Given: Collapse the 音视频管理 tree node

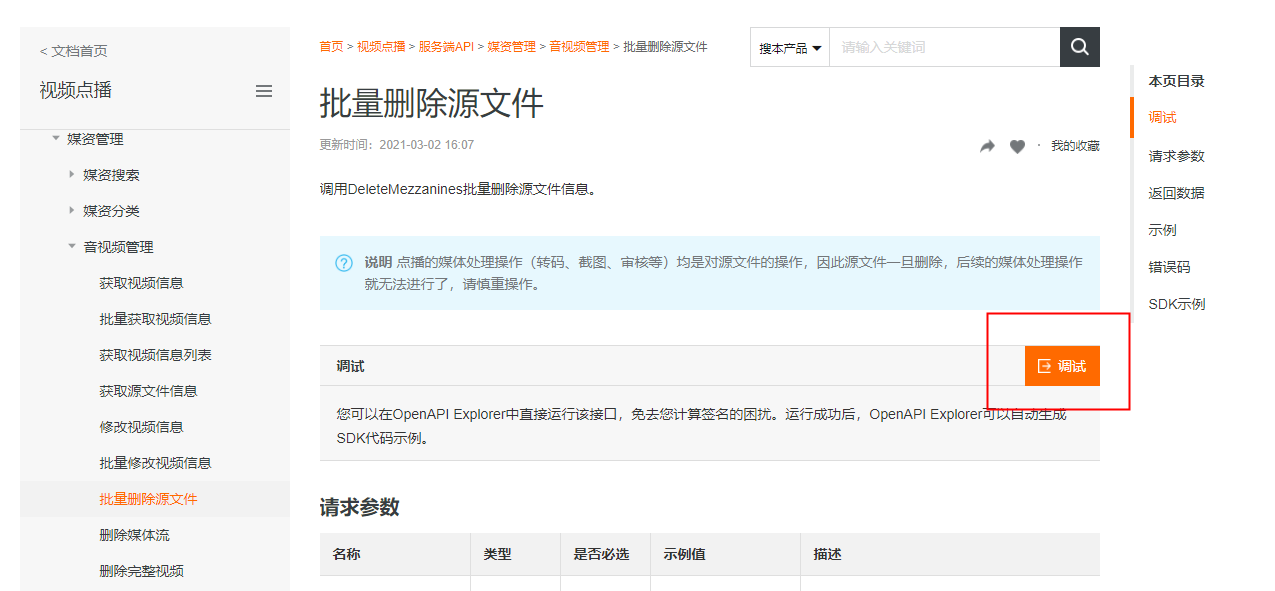Looking at the screenshot, I should 72,246.
